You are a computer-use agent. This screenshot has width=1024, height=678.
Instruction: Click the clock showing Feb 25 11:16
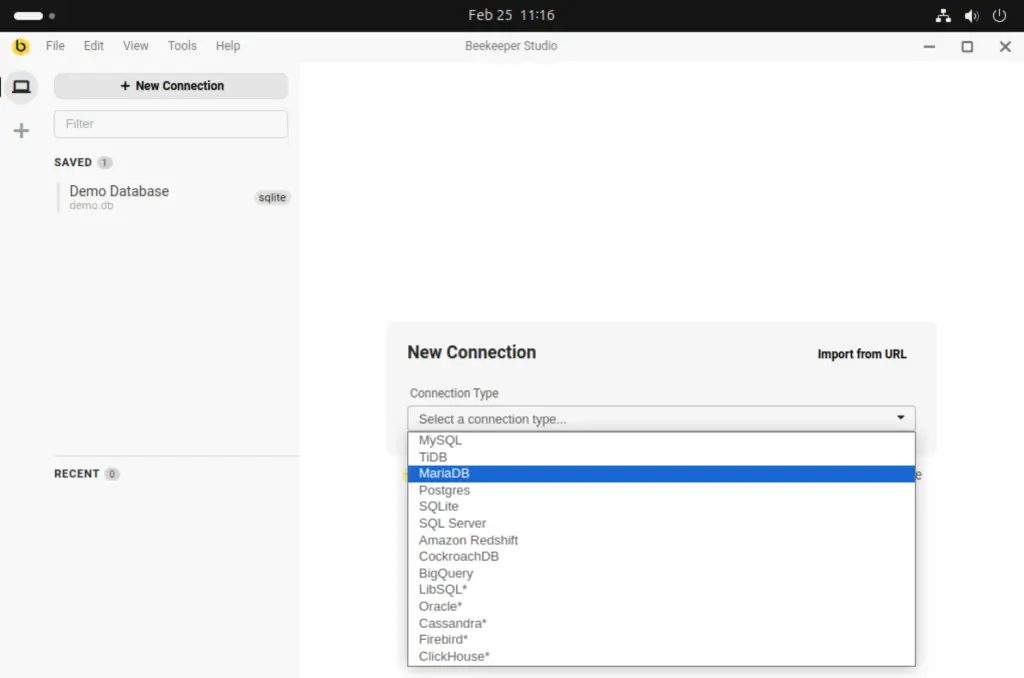(x=511, y=15)
